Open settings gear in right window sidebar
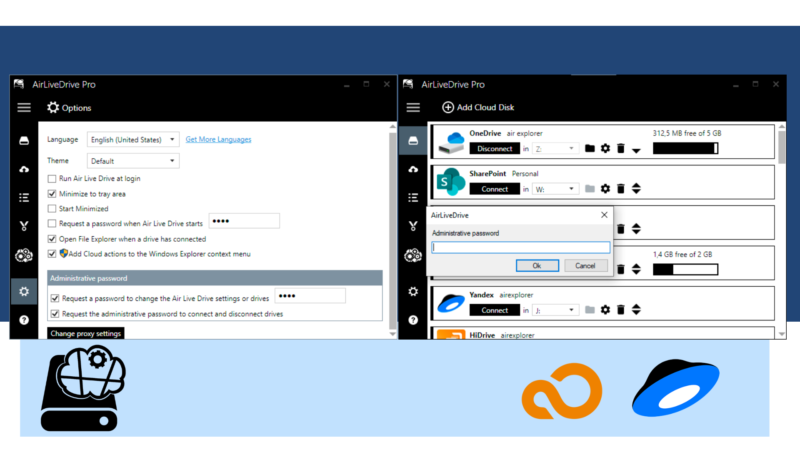The image size is (800, 450). 413,291
